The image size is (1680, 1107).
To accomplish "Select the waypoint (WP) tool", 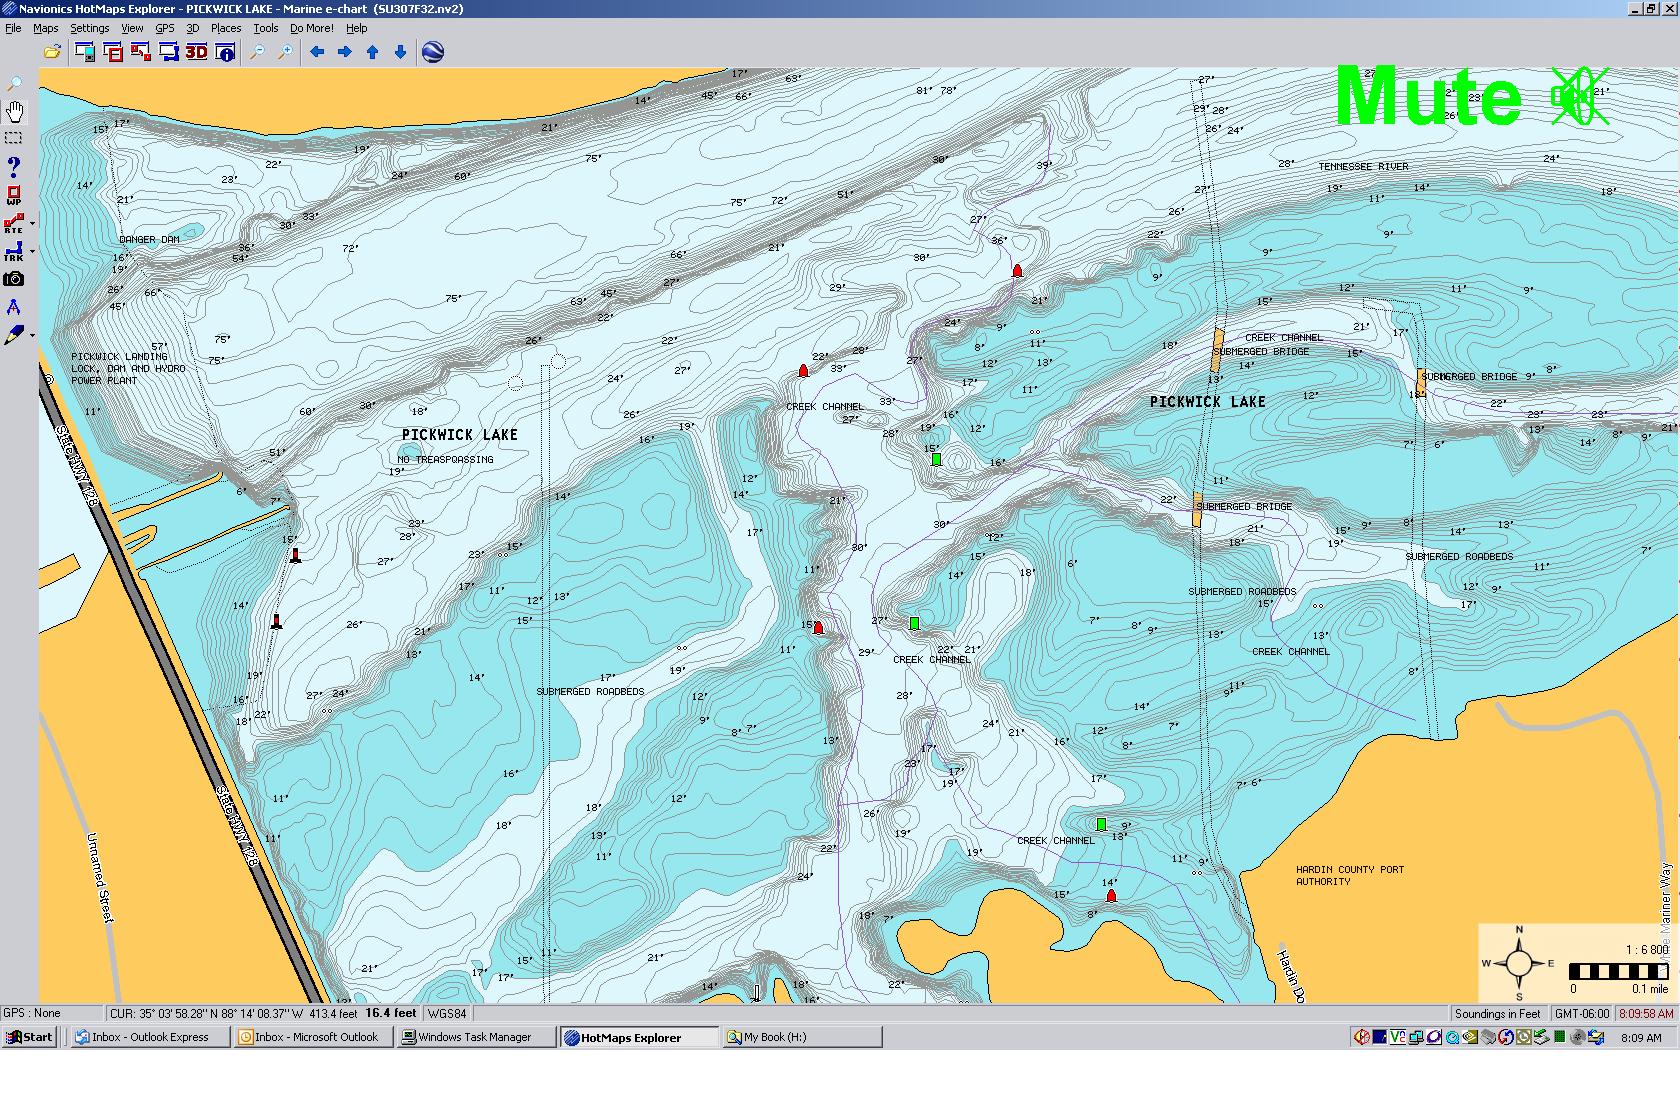I will [x=14, y=195].
